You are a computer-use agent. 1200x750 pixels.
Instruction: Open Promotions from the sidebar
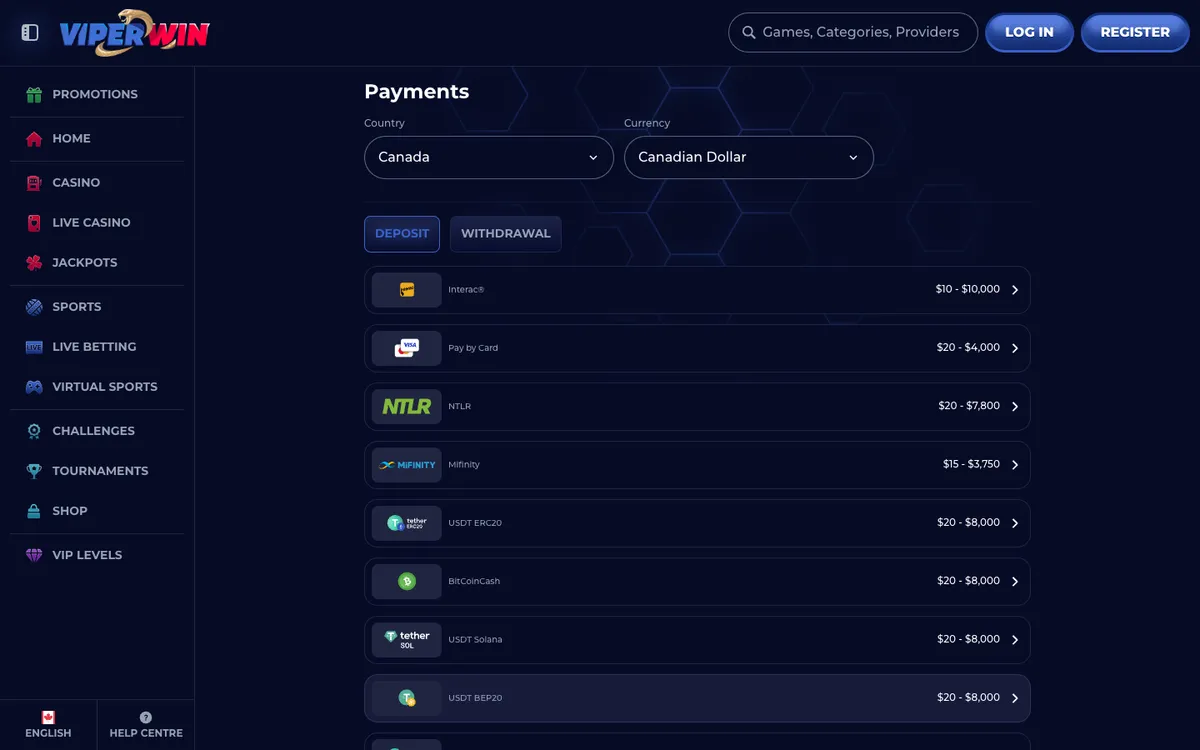pyautogui.click(x=97, y=95)
